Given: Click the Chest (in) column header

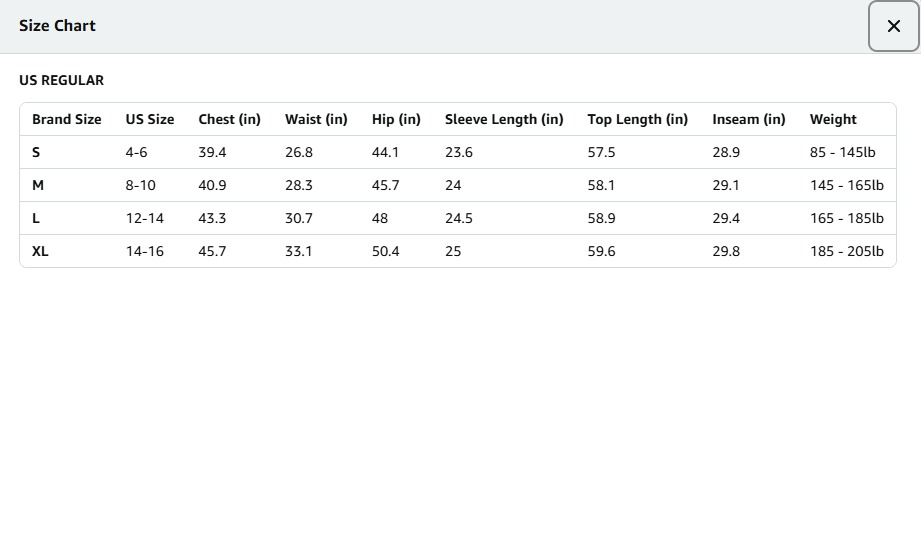Looking at the screenshot, I should point(229,119).
